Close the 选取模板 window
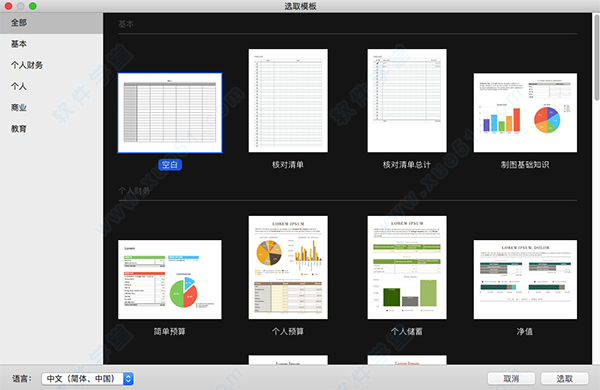Image resolution: width=600 pixels, height=390 pixels. [x=8, y=6]
